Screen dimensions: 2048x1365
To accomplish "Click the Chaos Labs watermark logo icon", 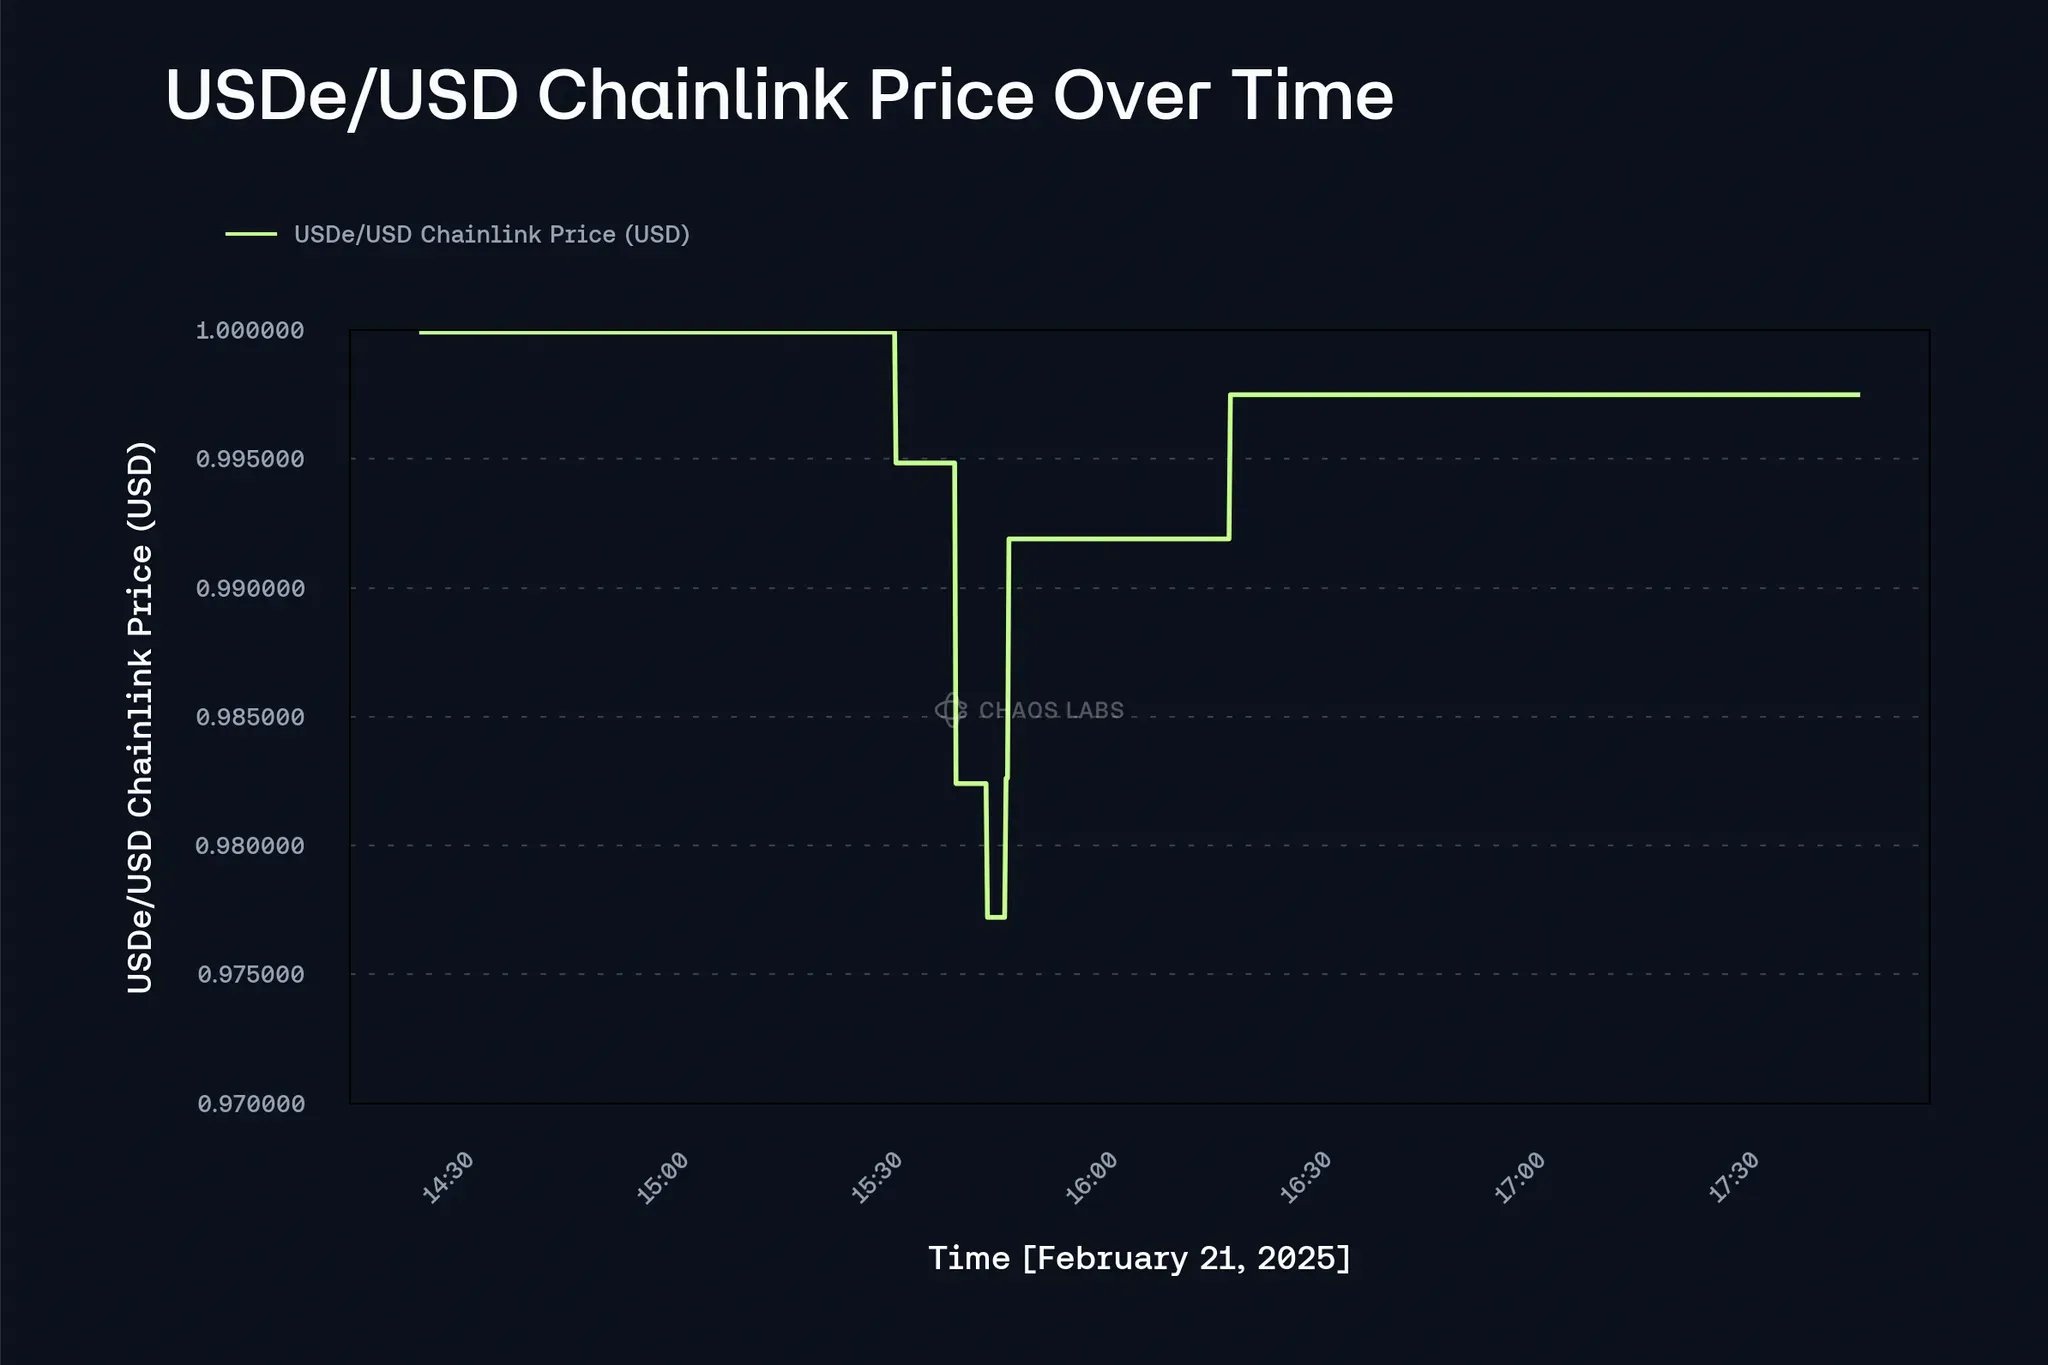I will pyautogui.click(x=951, y=710).
